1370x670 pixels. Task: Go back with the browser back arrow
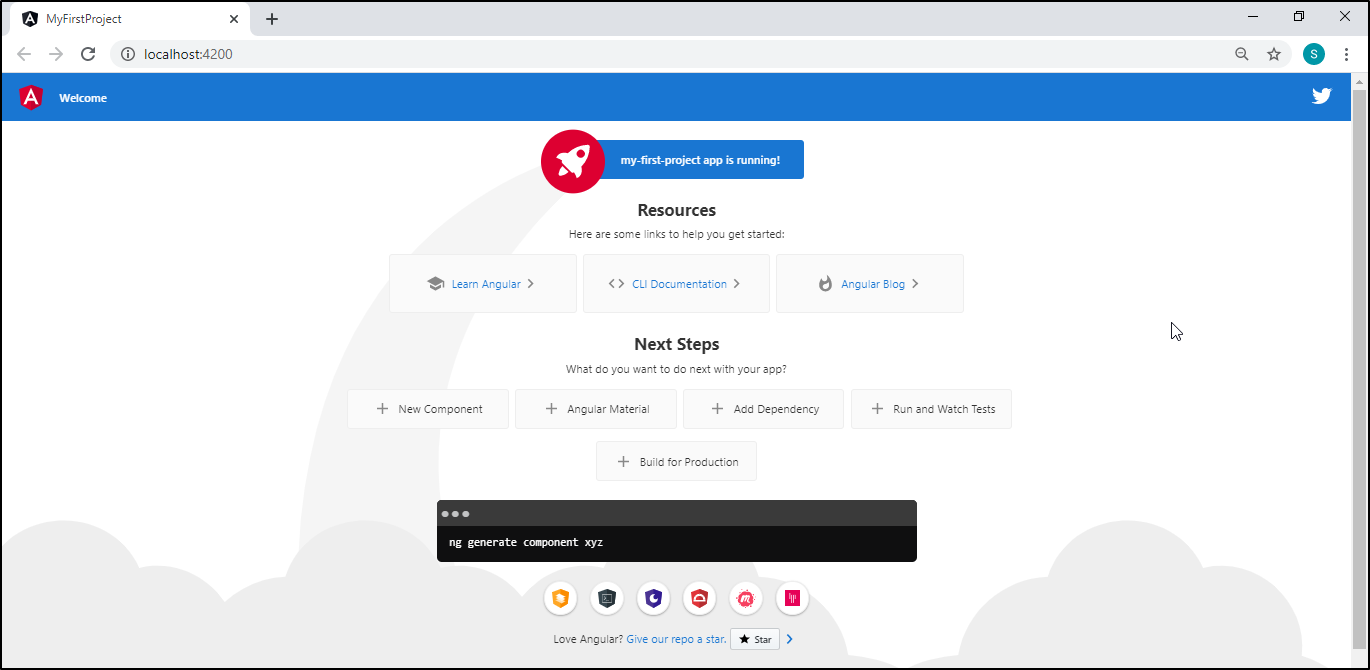[x=24, y=54]
